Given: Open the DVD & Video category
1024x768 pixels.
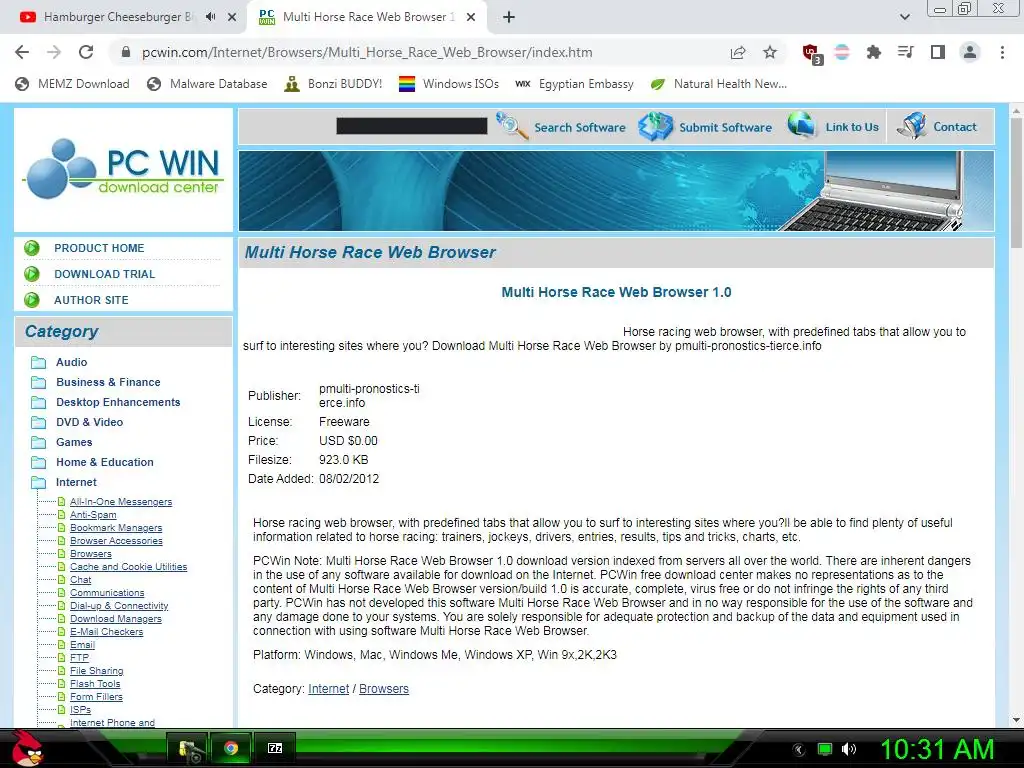Looking at the screenshot, I should click(89, 422).
